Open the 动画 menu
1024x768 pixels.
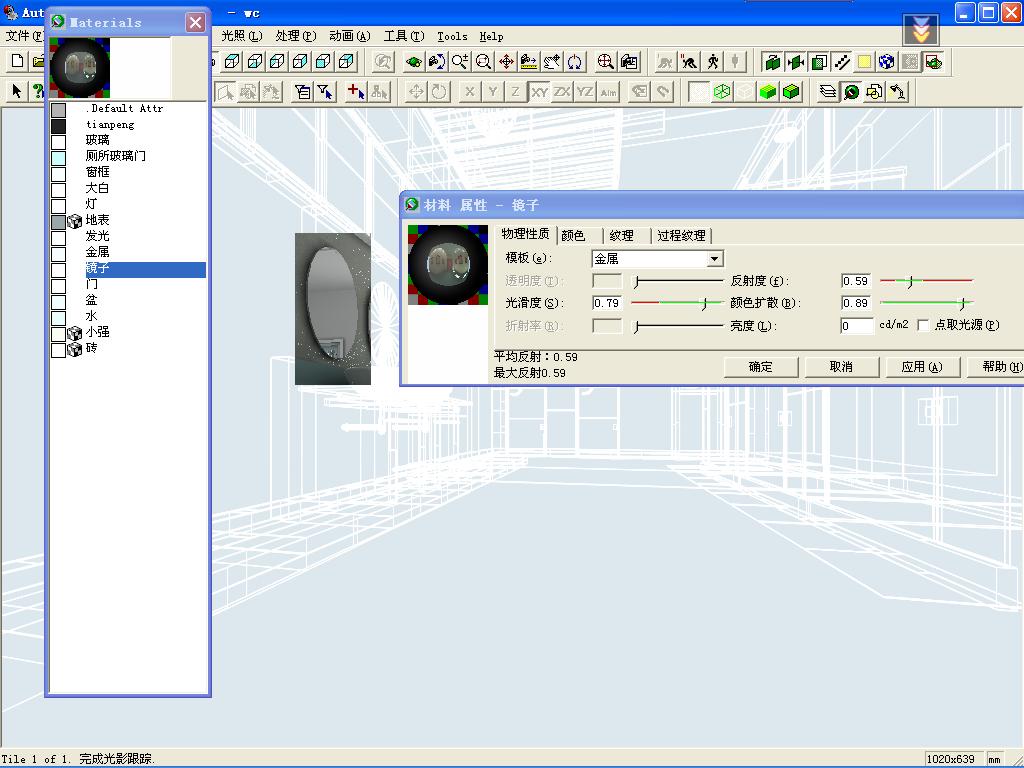pyautogui.click(x=349, y=36)
